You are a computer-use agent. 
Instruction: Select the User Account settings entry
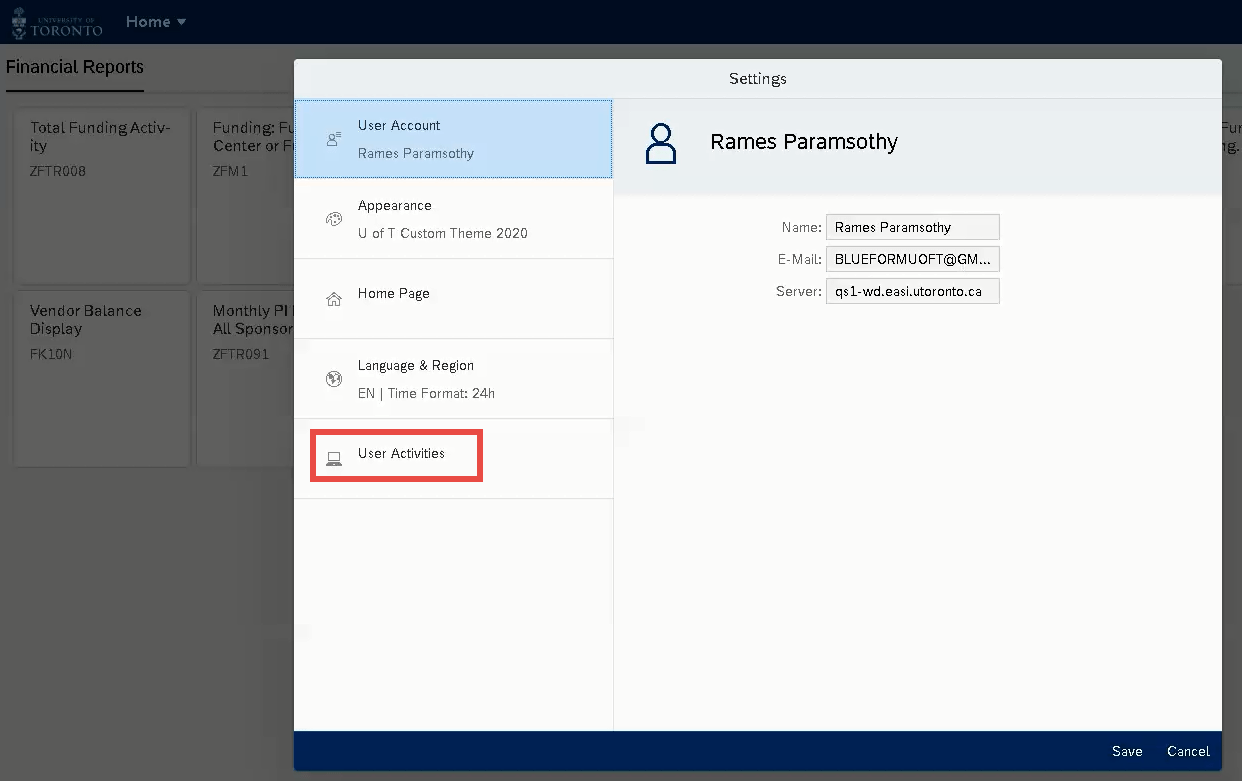[x=453, y=139]
